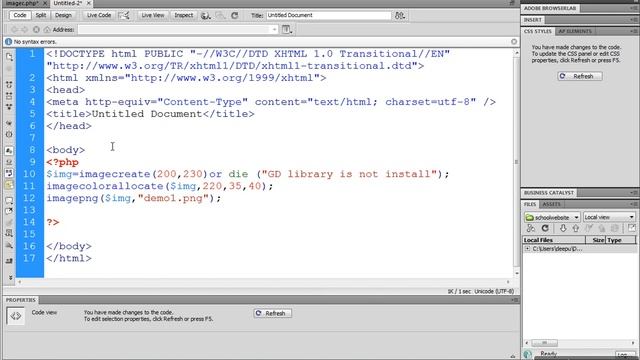The width and height of the screenshot is (640, 360).
Task: Click the Apply Comment coding toolbar icon
Action: pyautogui.click(x=9, y=200)
